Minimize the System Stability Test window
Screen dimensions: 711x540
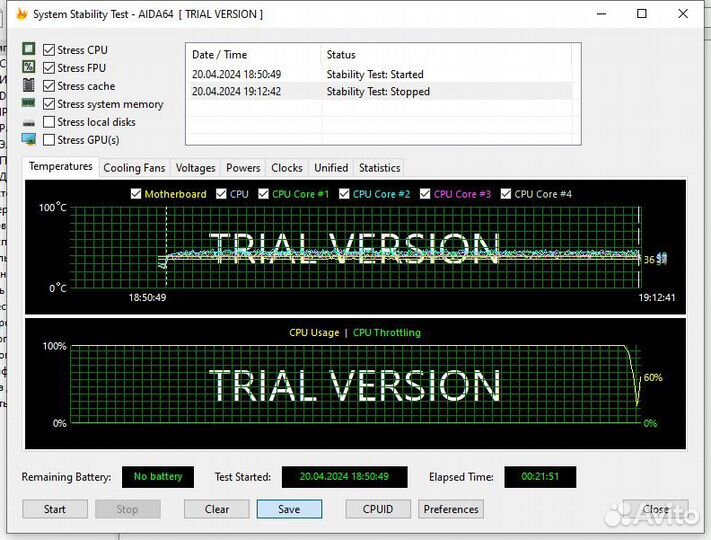(602, 14)
